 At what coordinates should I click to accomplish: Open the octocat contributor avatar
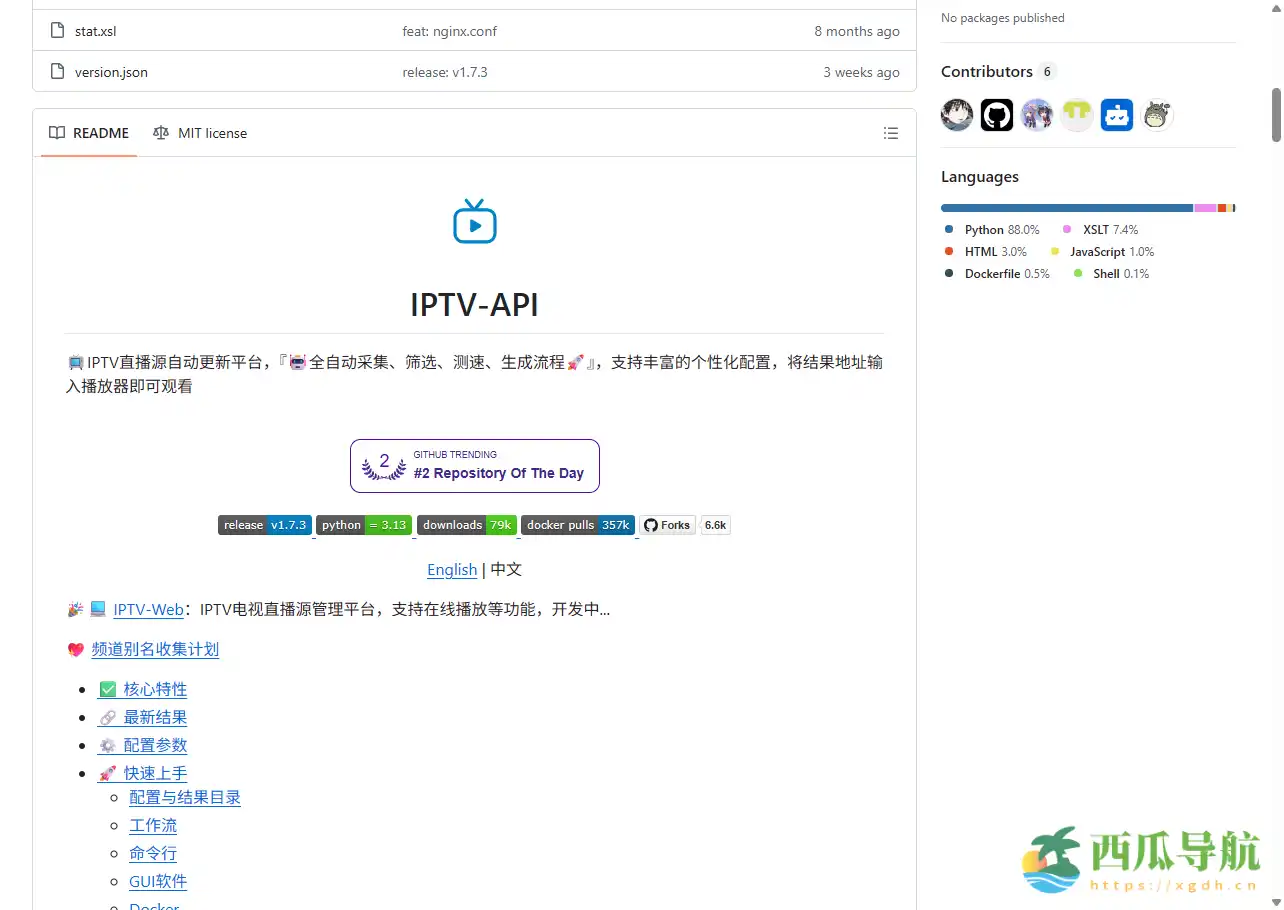[x=996, y=114]
